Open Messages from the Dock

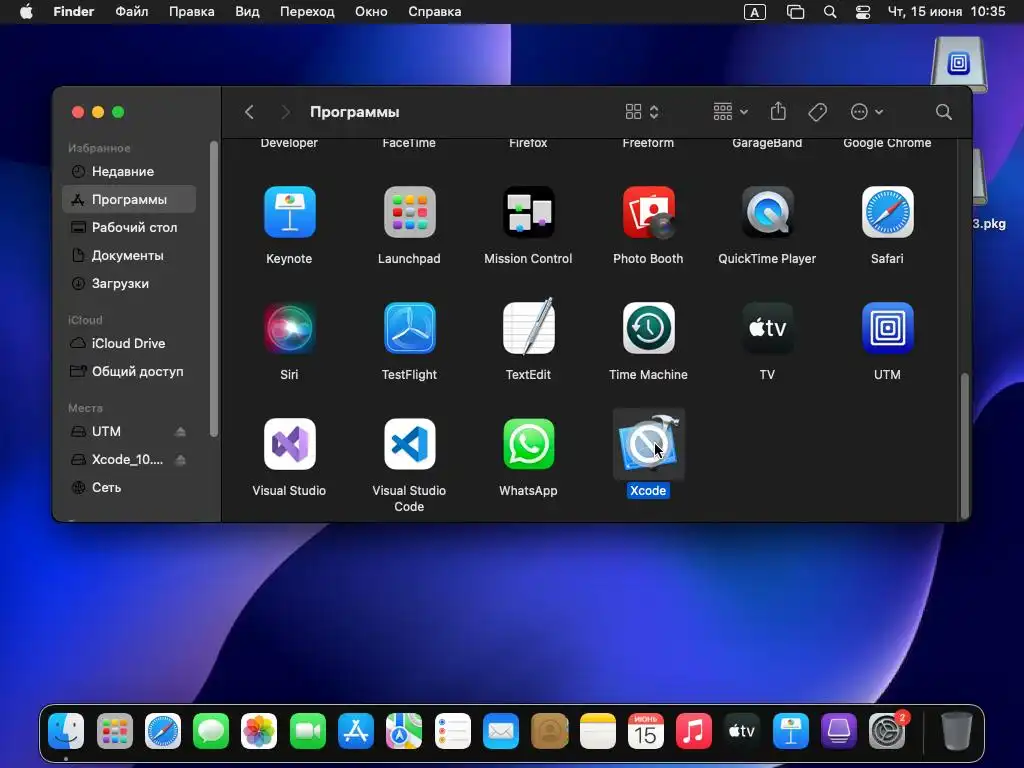211,731
